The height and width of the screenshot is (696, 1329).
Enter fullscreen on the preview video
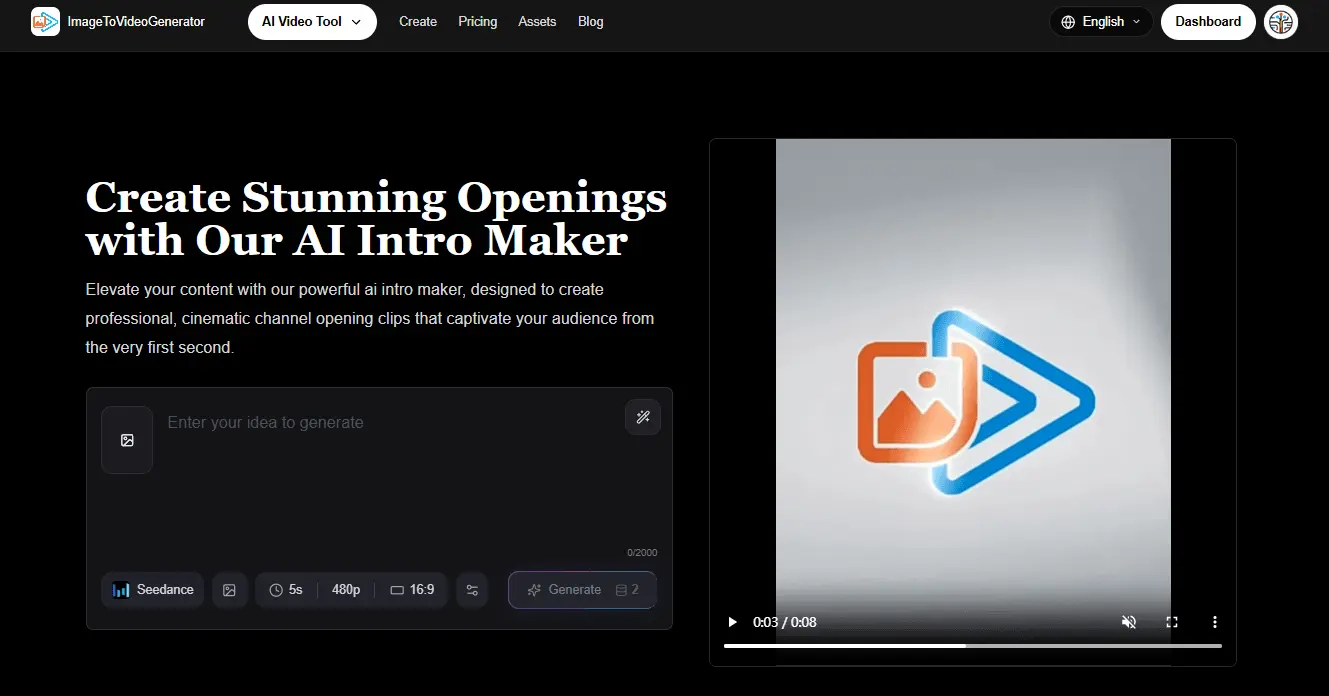point(1172,622)
